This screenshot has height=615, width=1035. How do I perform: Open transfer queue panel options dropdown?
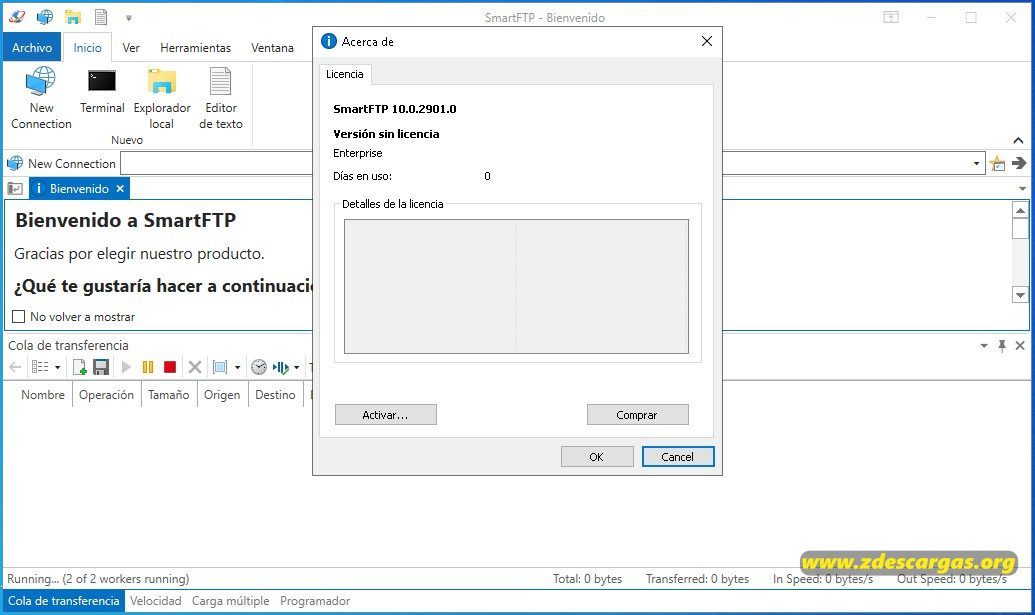(x=984, y=345)
